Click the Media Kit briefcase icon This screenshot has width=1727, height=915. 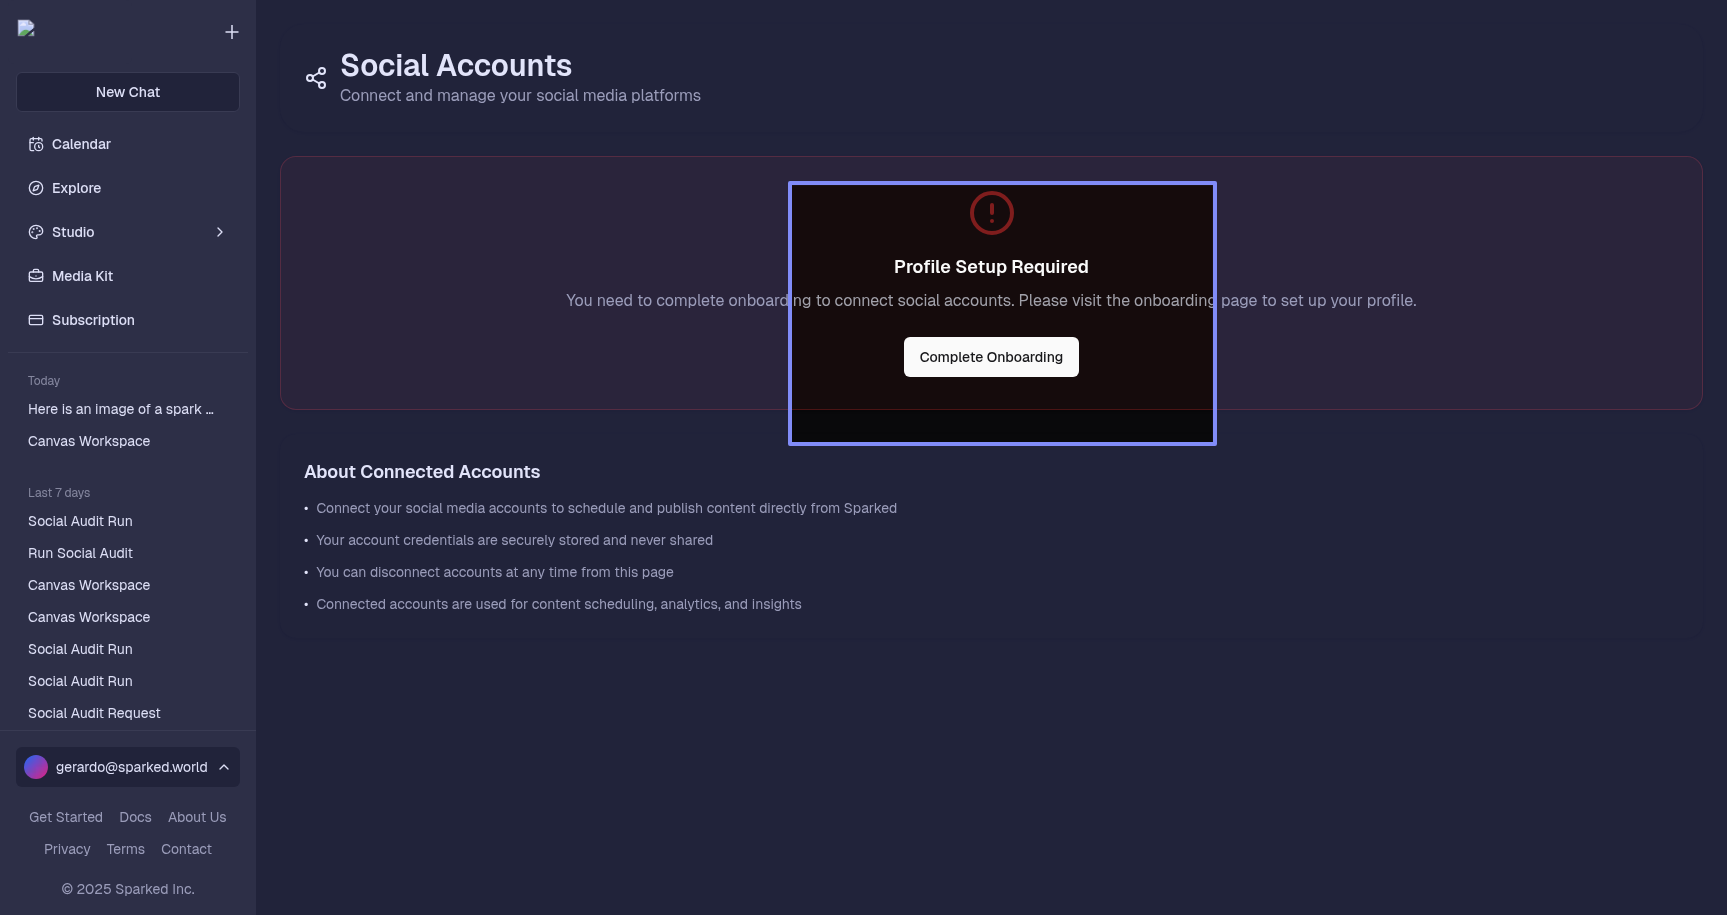(36, 276)
